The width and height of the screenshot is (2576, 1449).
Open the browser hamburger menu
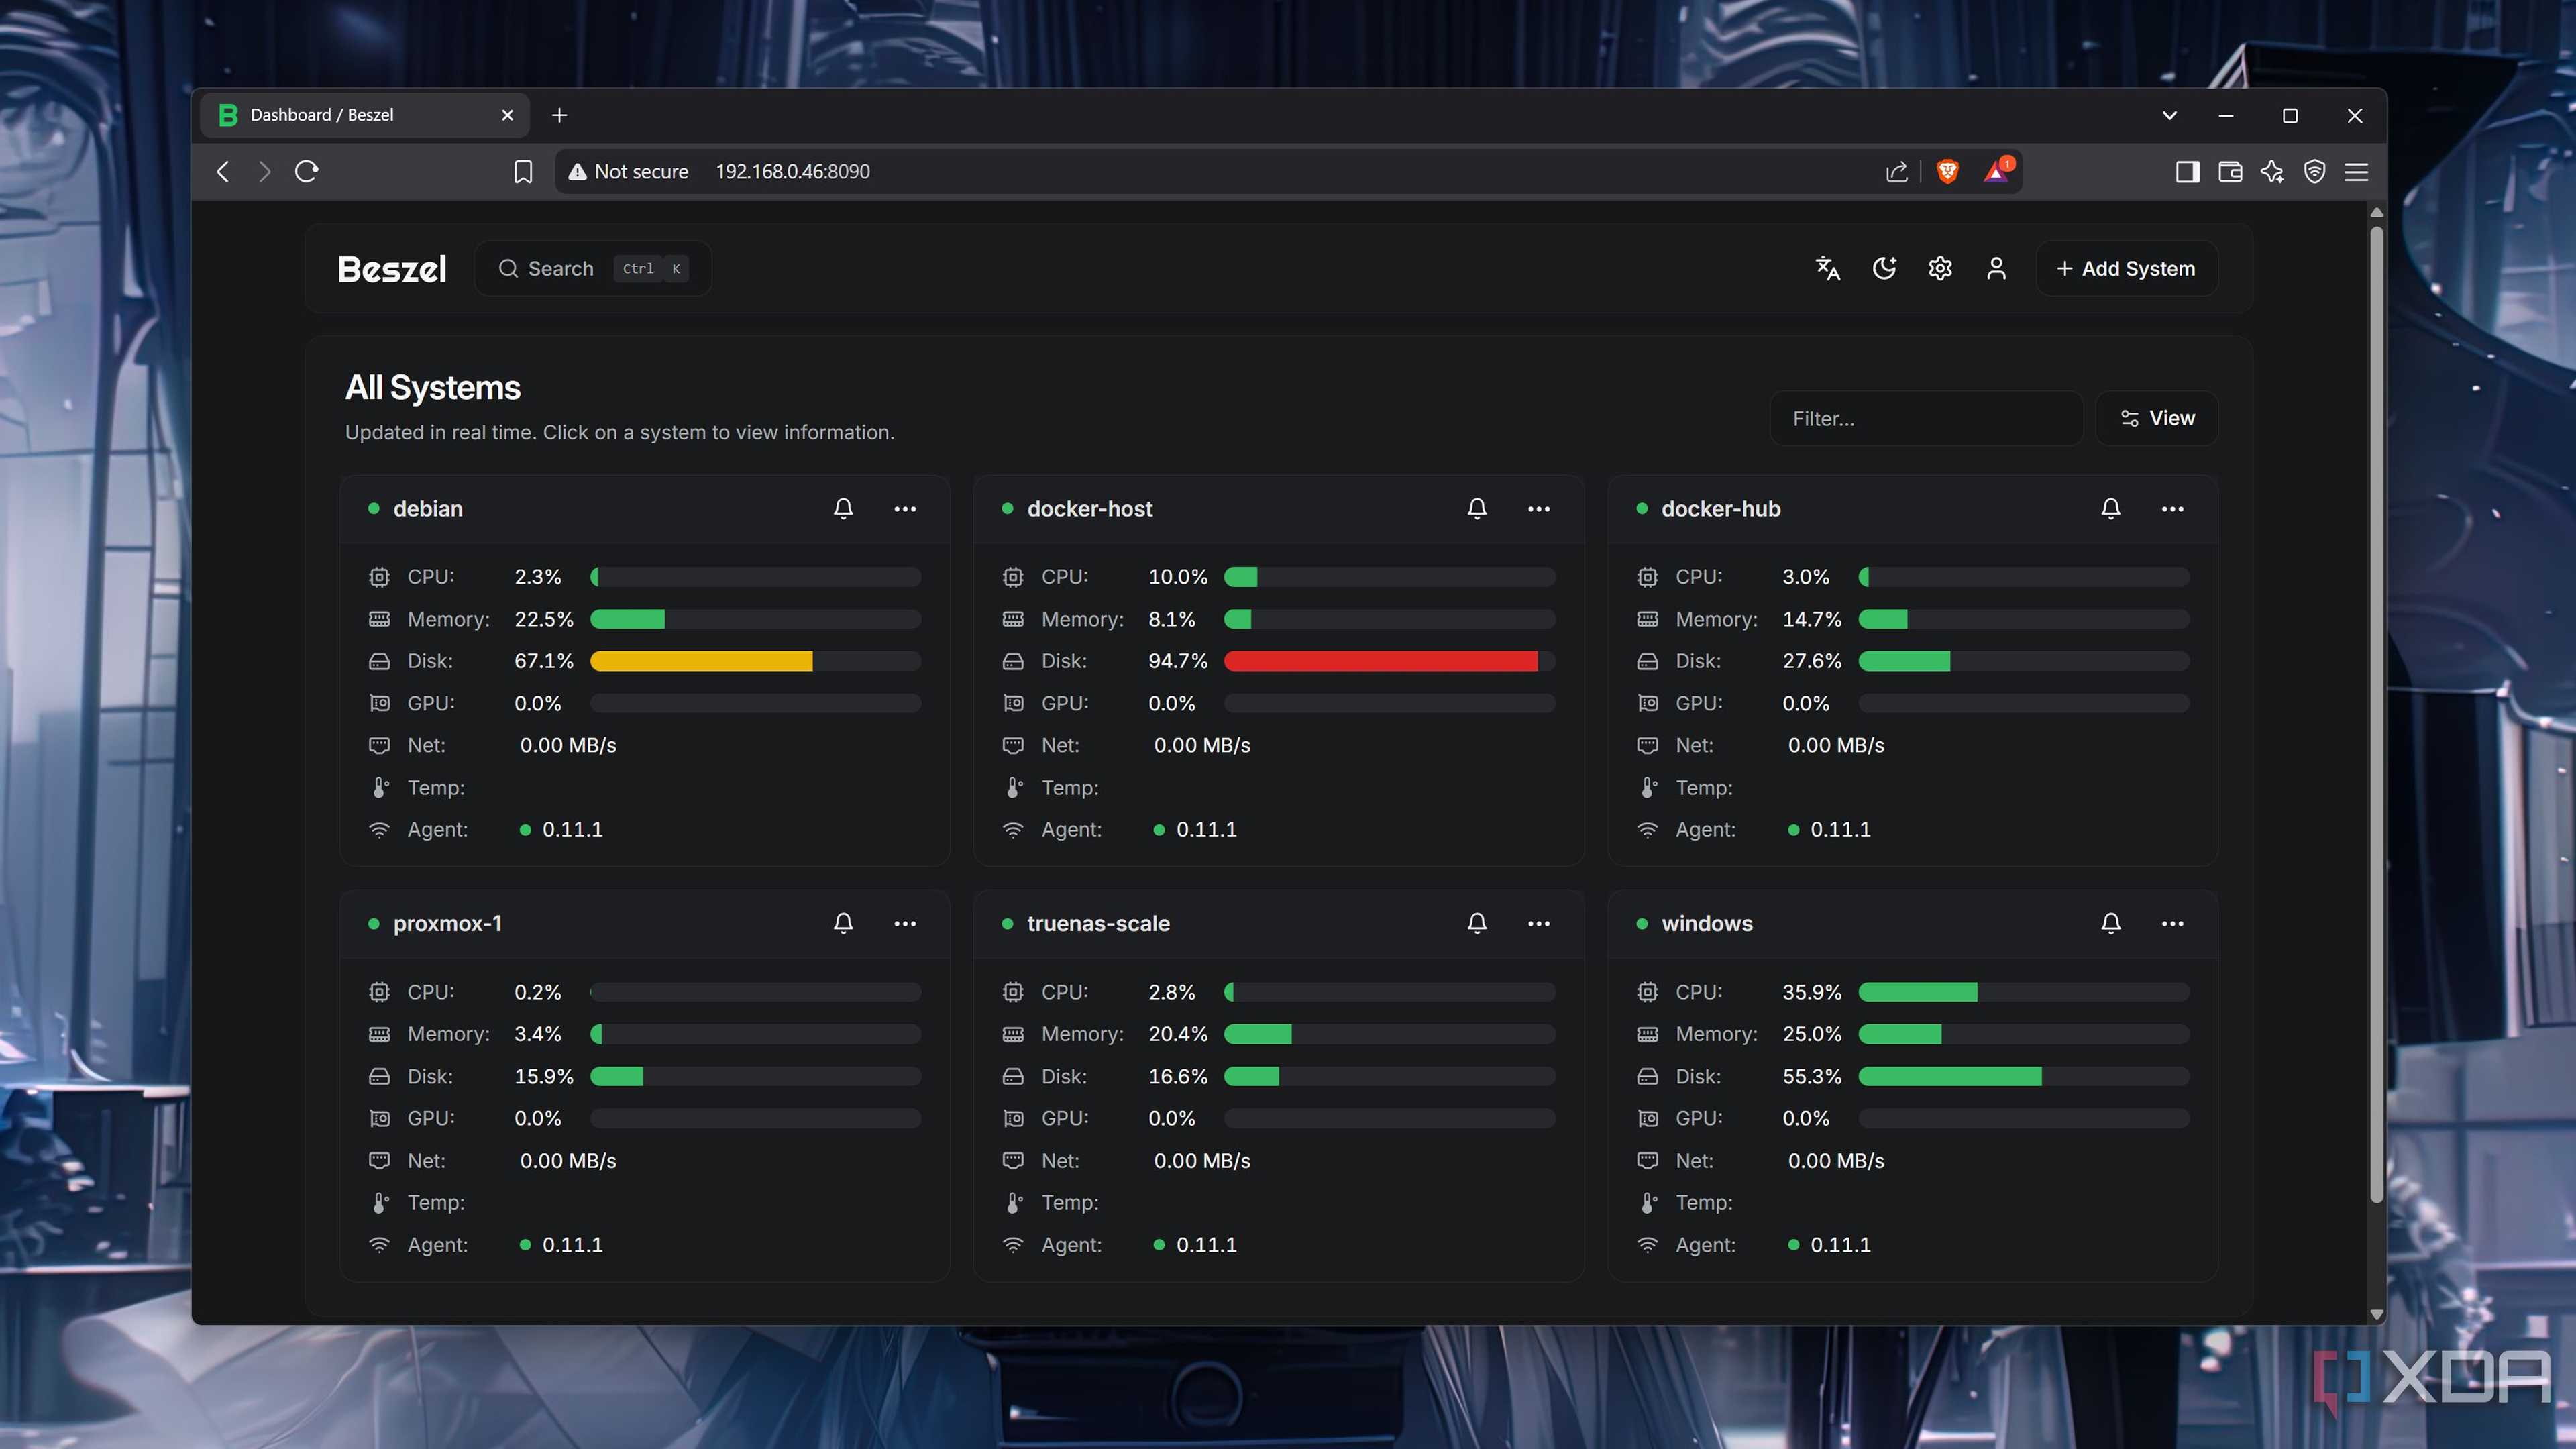(x=2357, y=171)
